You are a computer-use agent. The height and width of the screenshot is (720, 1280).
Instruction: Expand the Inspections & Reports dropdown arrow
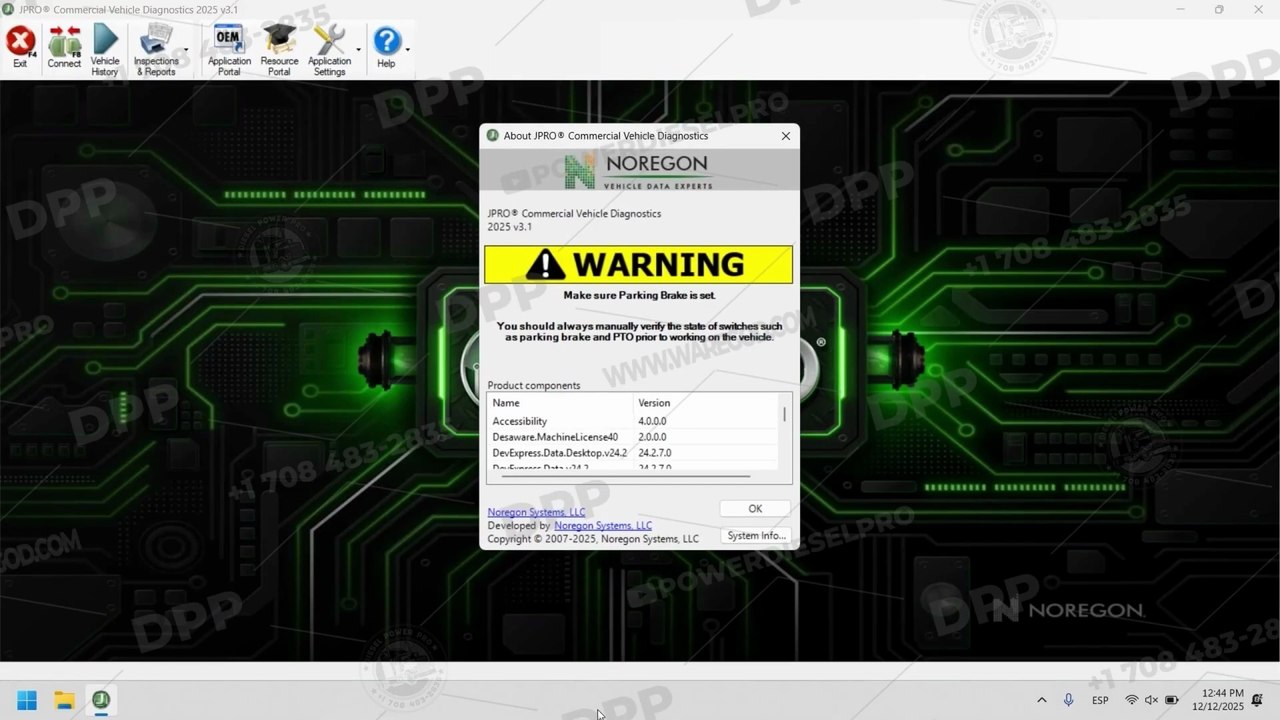click(x=186, y=50)
